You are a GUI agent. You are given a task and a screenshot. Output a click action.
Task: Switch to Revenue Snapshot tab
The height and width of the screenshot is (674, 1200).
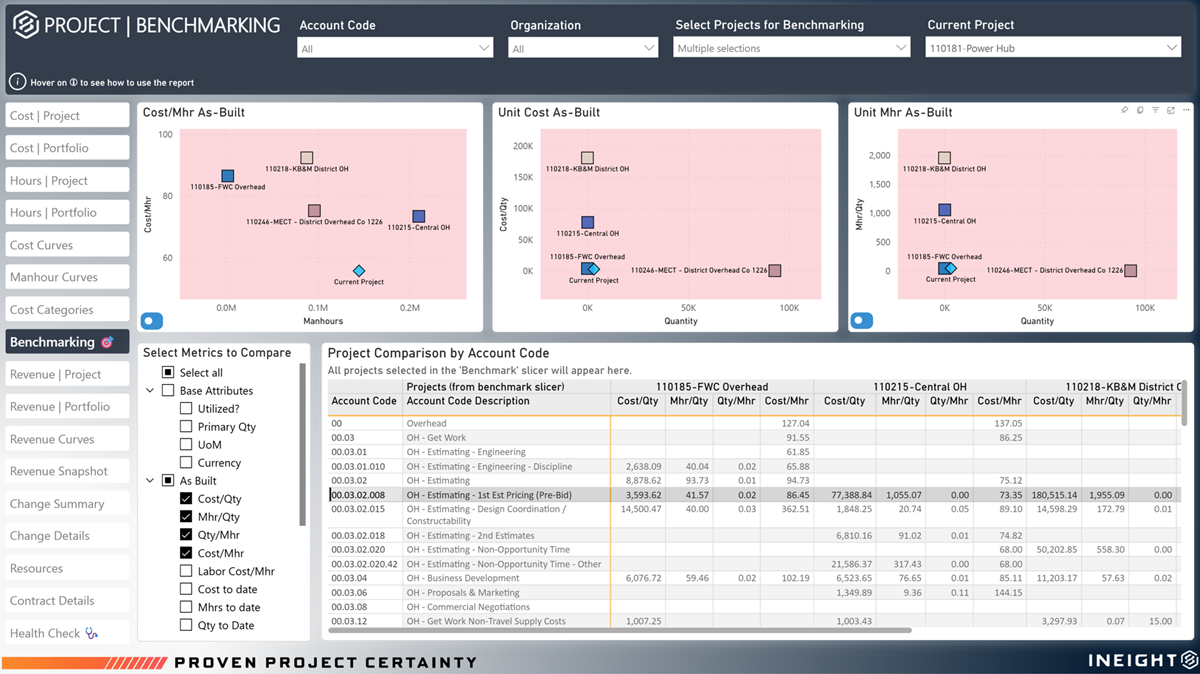coord(67,471)
